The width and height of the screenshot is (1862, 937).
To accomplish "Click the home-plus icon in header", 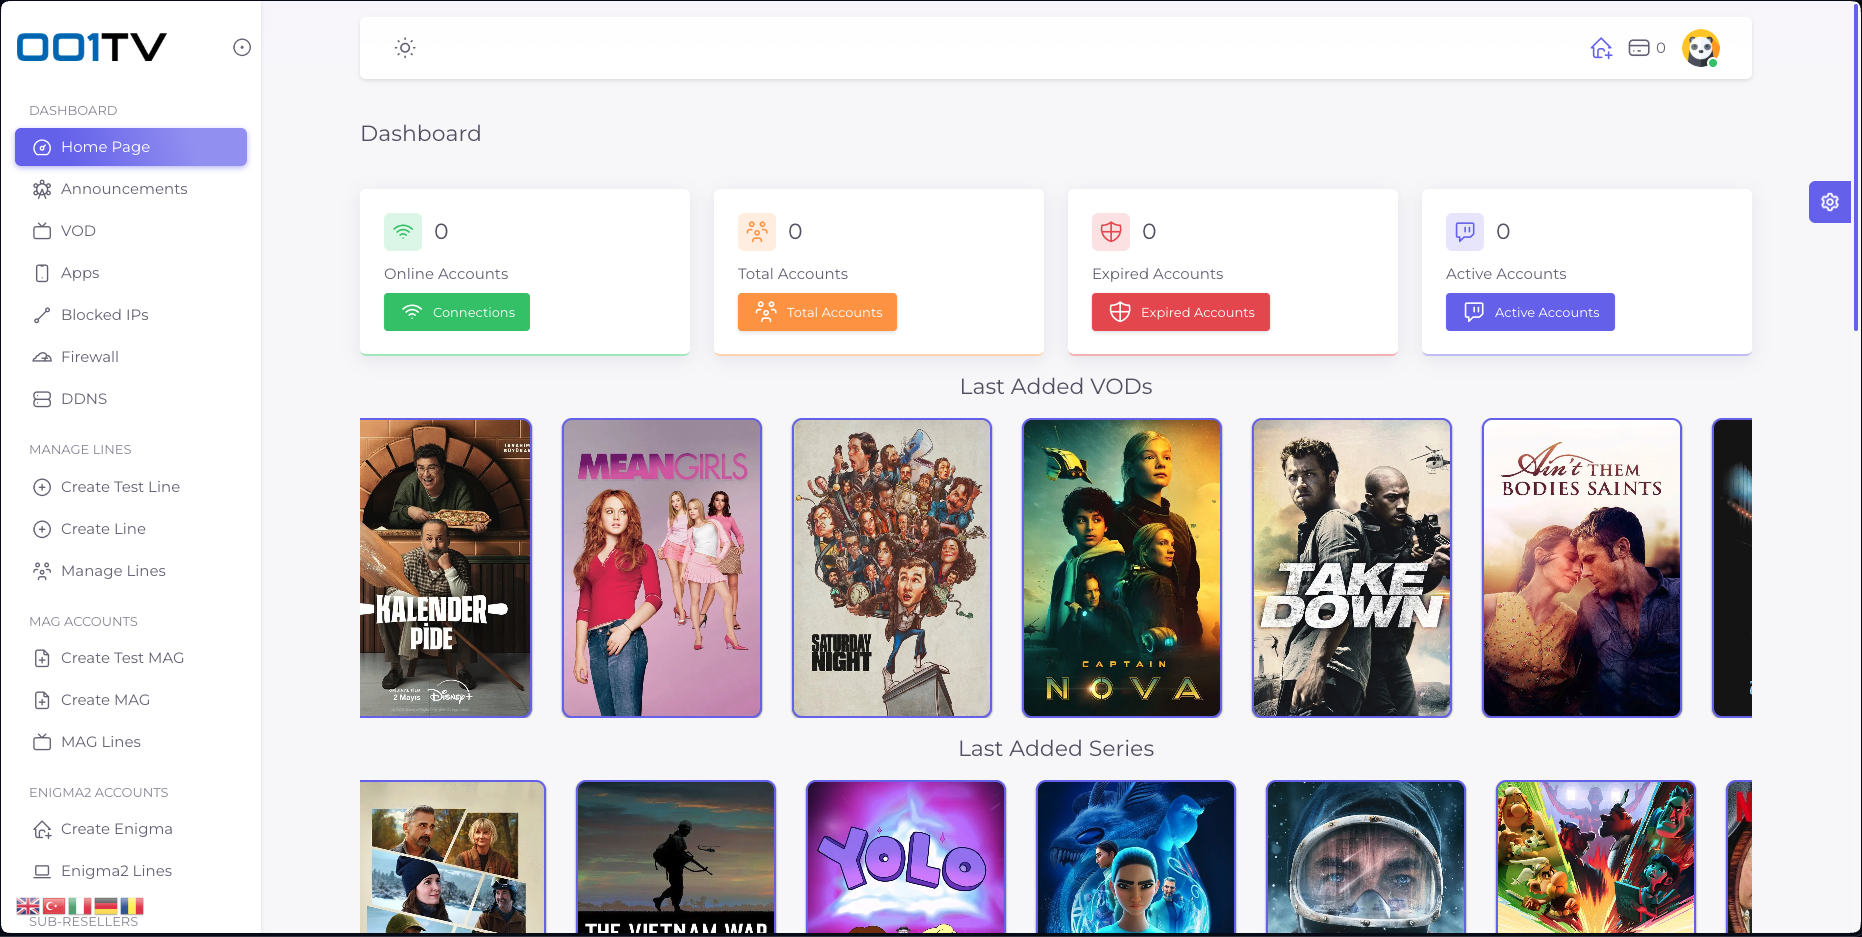I will coord(1601,48).
